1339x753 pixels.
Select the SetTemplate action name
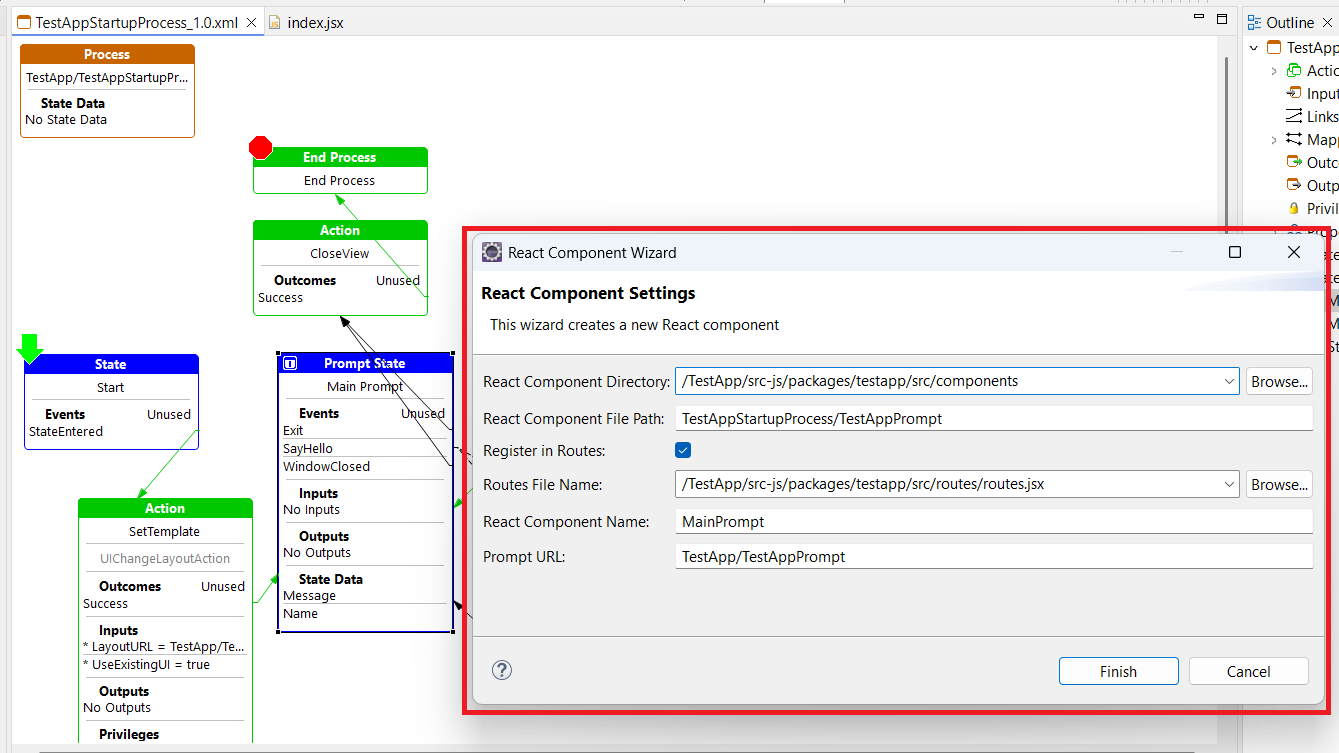[164, 531]
